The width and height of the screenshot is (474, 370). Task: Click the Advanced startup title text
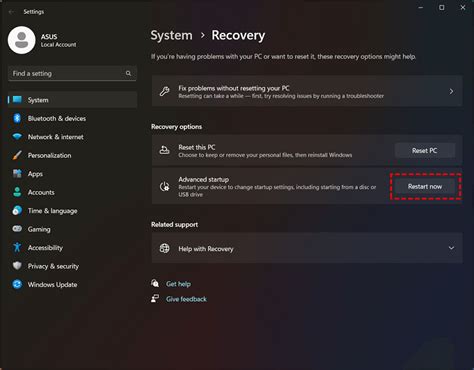click(x=204, y=179)
